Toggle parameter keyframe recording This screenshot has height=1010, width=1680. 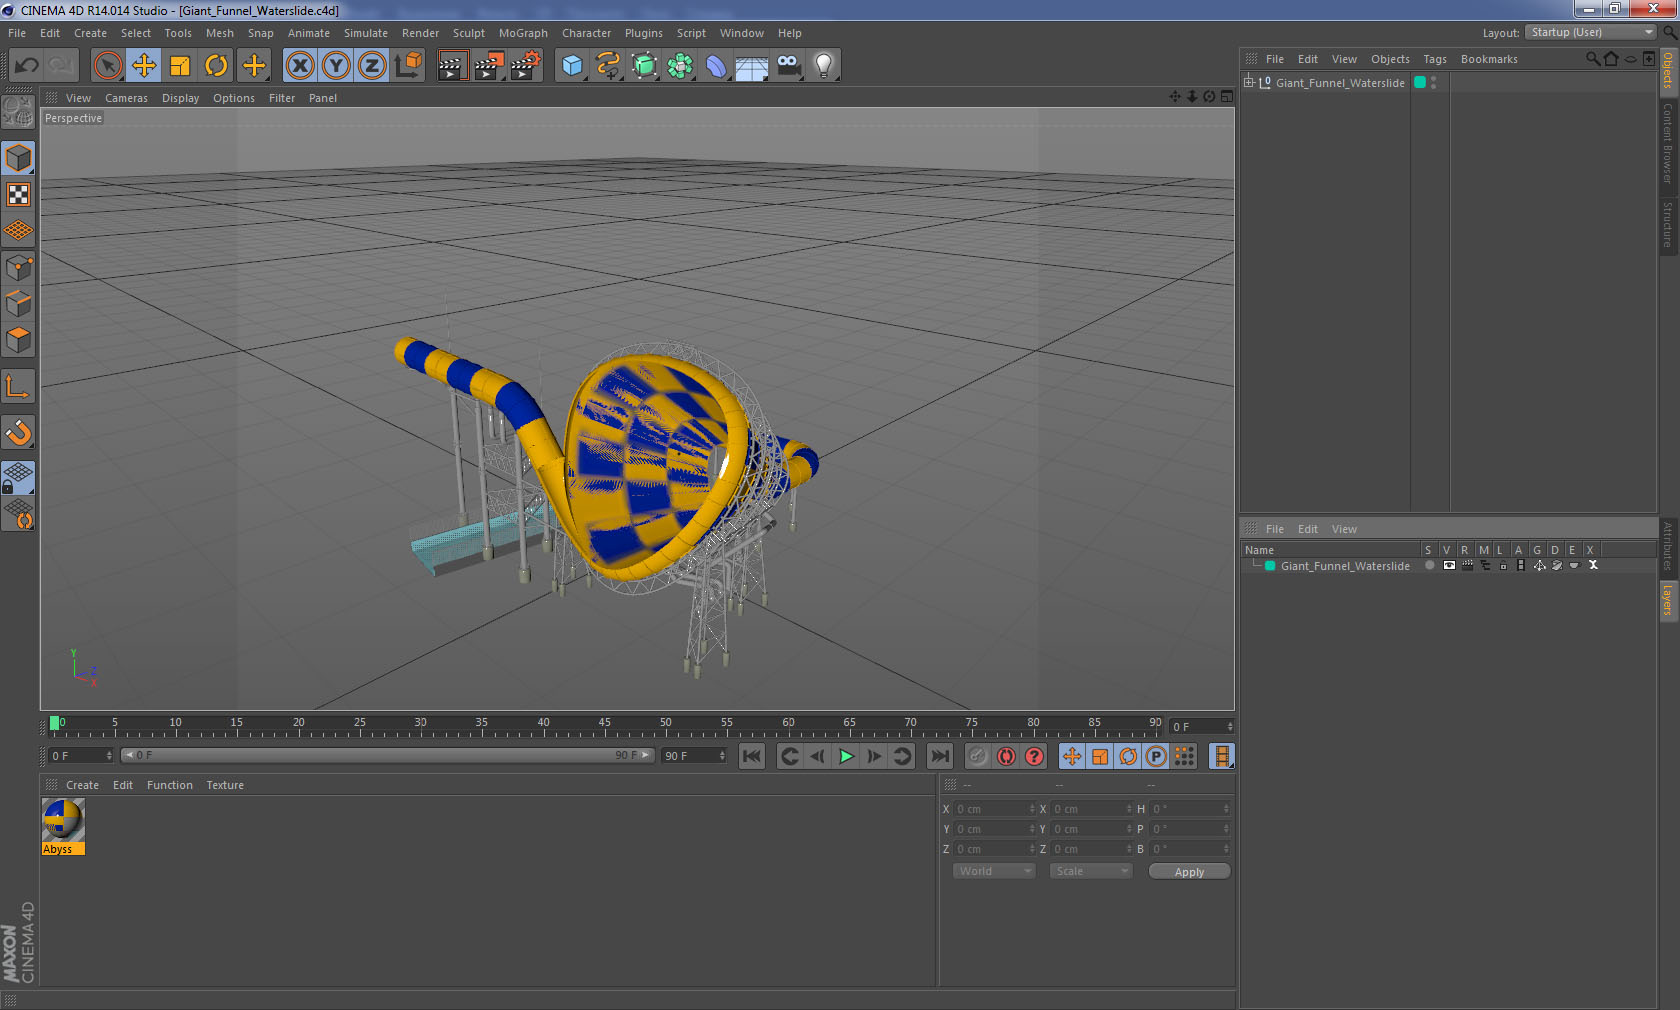[1156, 756]
